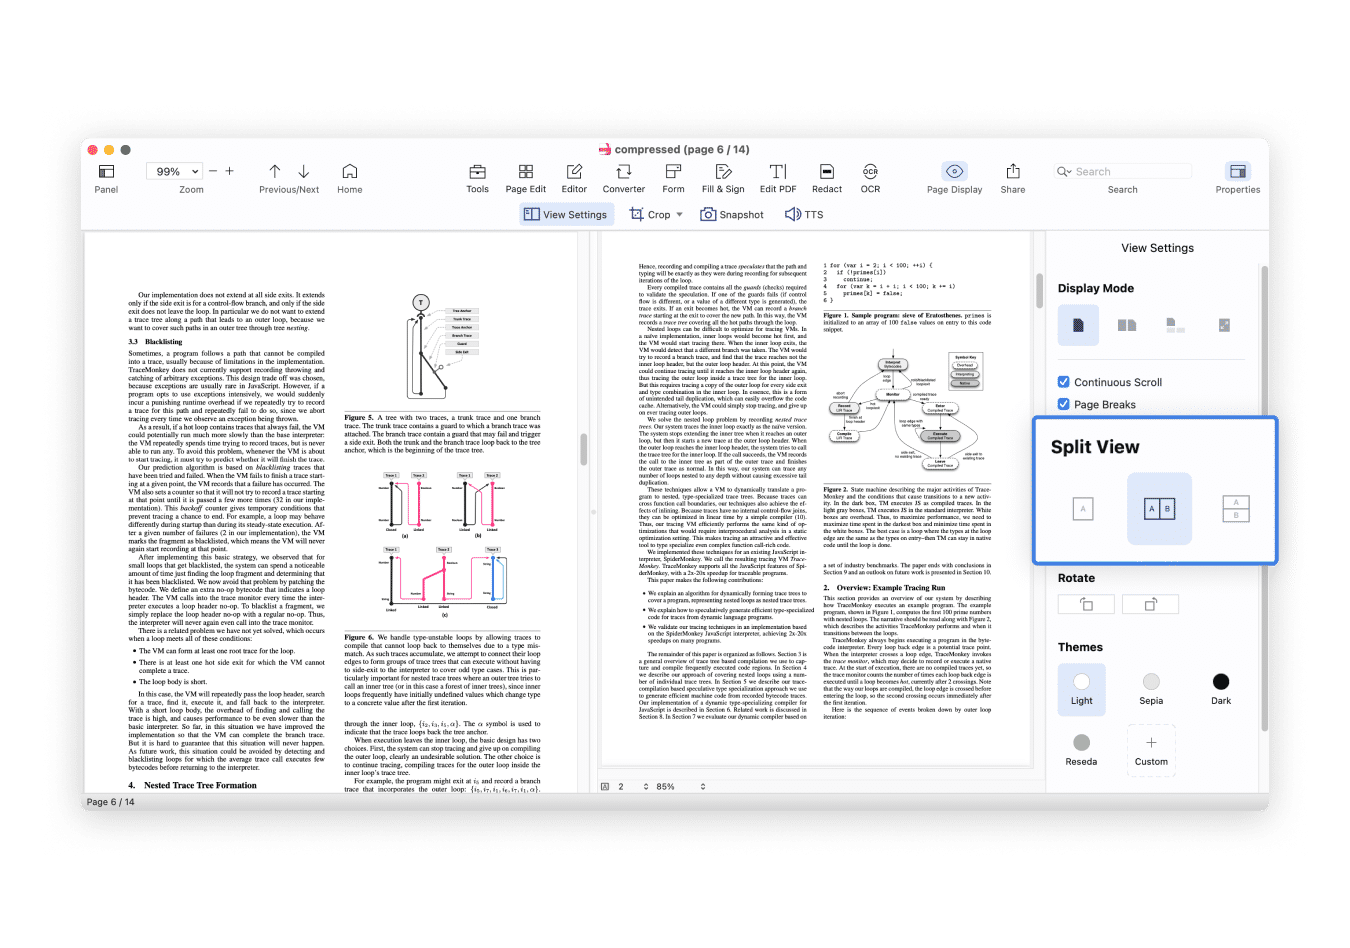The image size is (1350, 948).
Task: Select the Redact tool
Action: [x=826, y=172]
